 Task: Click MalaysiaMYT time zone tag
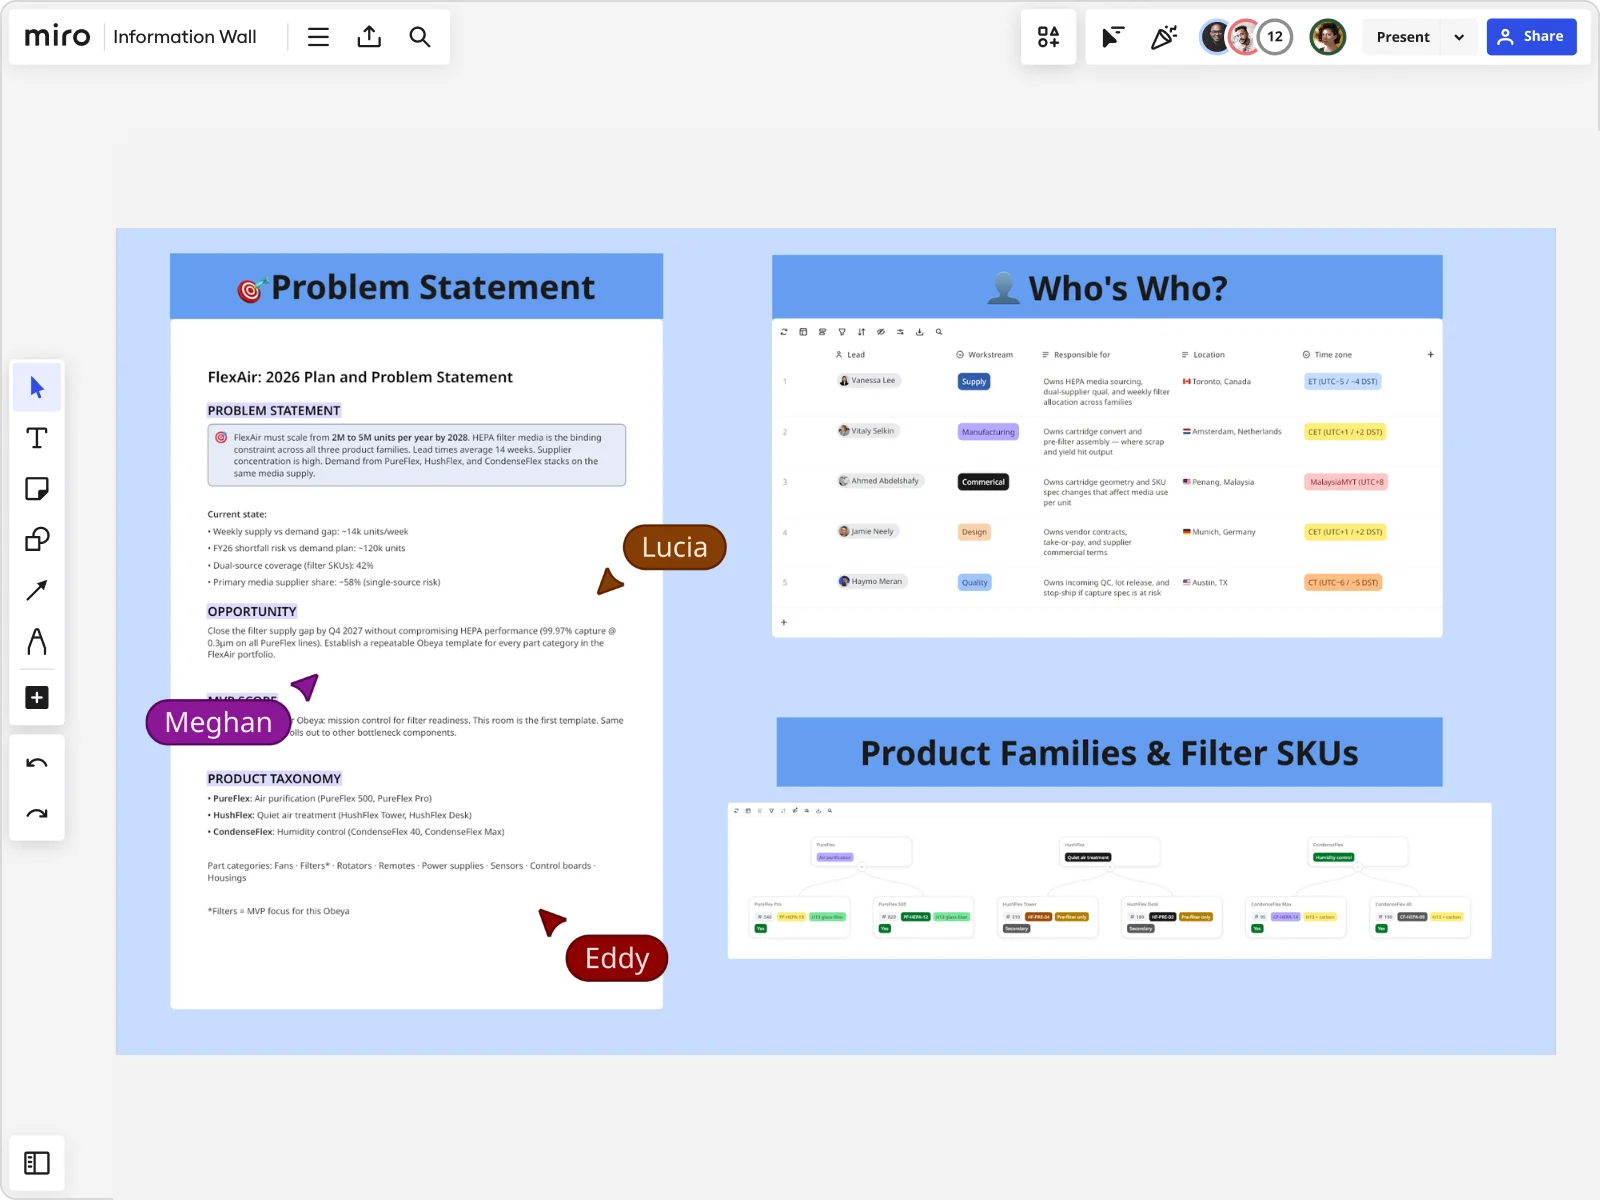pos(1346,482)
